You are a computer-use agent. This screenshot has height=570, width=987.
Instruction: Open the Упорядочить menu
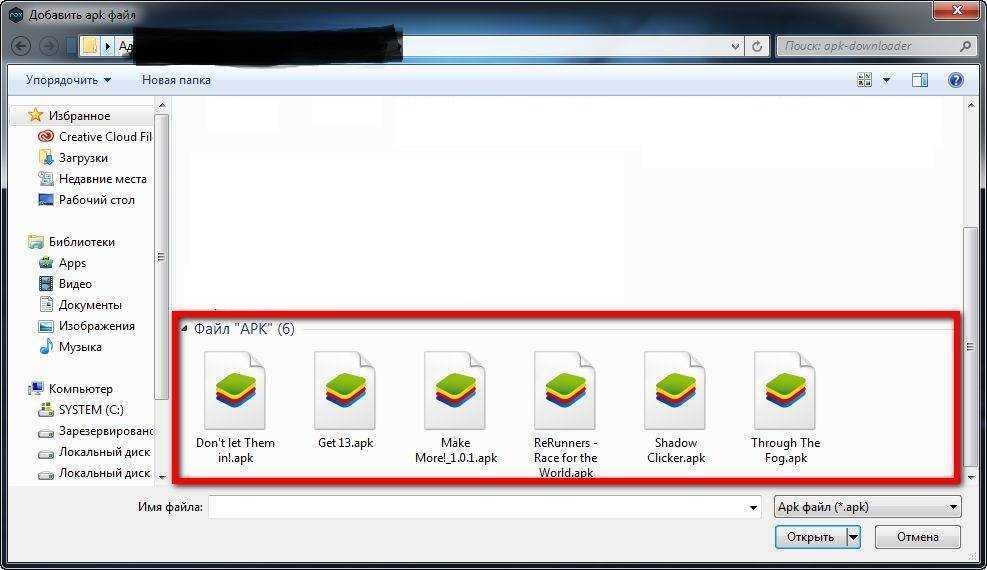pyautogui.click(x=68, y=80)
